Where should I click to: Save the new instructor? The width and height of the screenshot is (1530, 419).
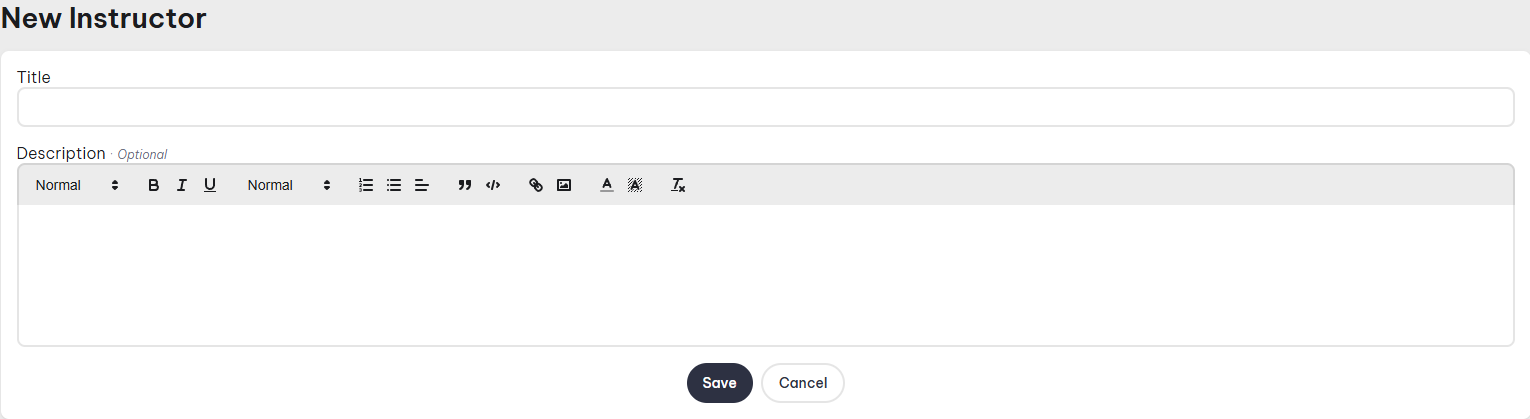click(719, 383)
